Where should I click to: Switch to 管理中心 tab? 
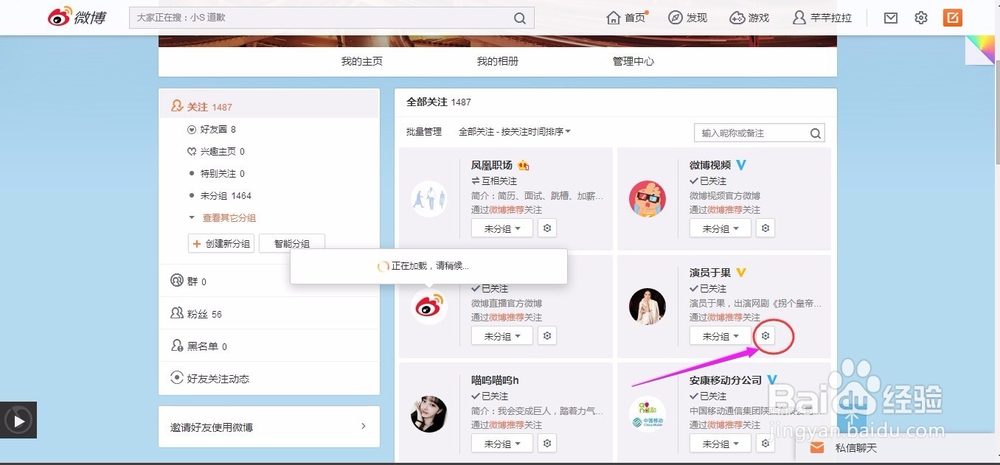(x=633, y=62)
